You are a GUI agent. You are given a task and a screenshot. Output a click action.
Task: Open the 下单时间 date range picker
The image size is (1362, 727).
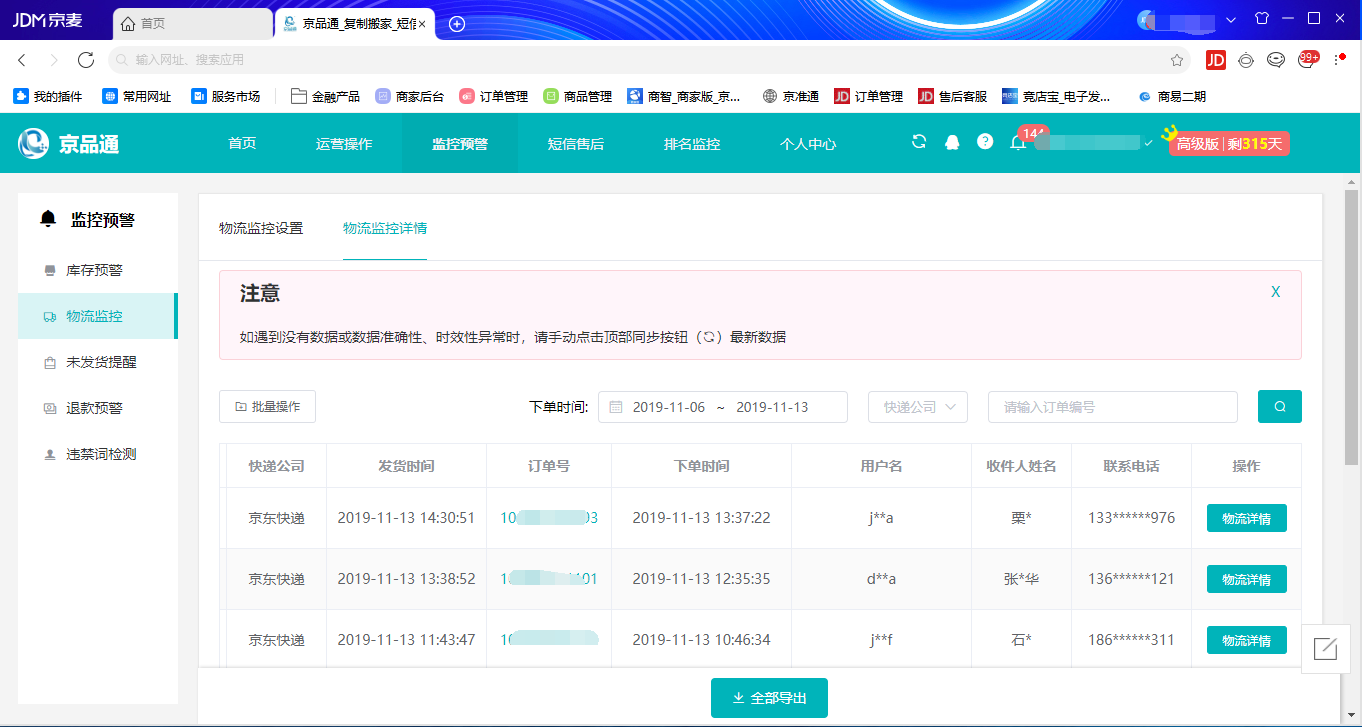tap(722, 407)
